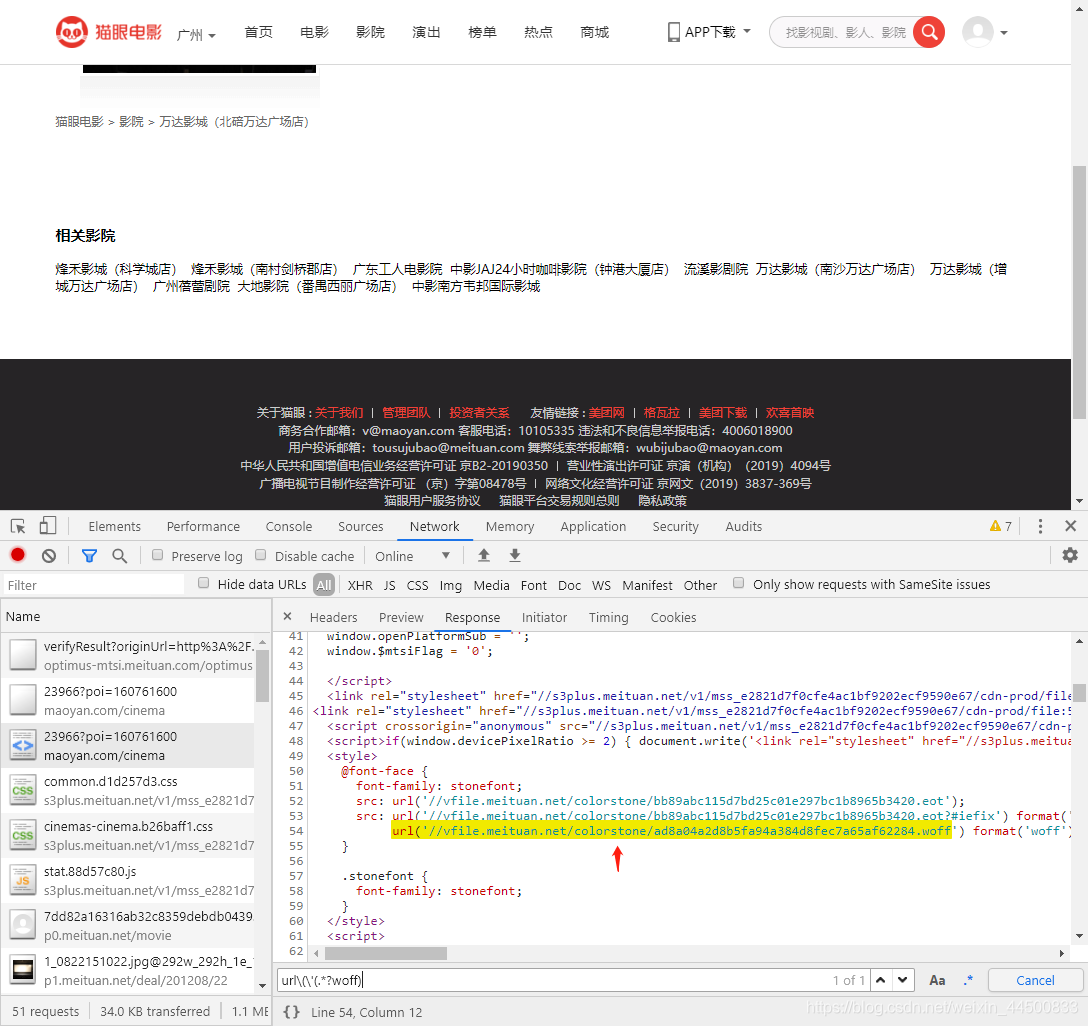Stop recording with the red record icon
1088x1026 pixels.
click(x=18, y=555)
